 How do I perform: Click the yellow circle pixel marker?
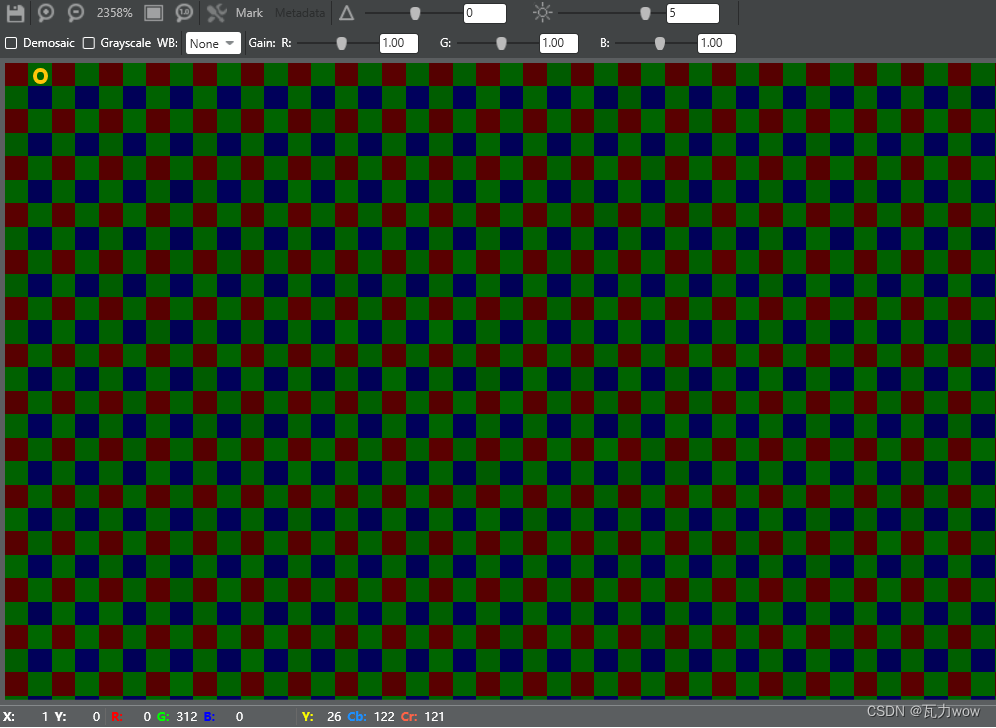click(x=40, y=76)
